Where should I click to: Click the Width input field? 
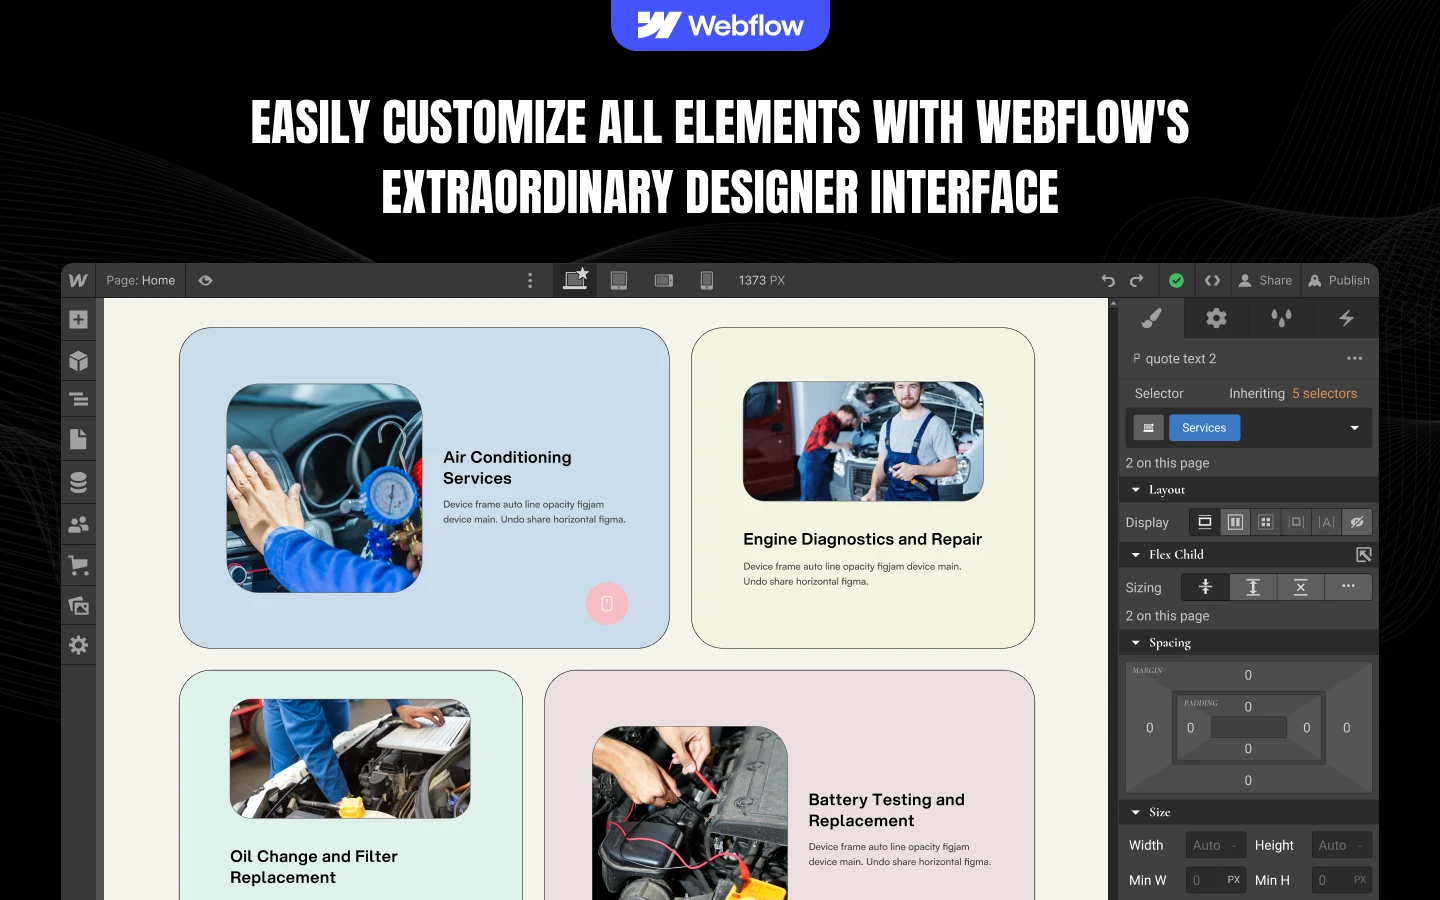click(x=1215, y=846)
